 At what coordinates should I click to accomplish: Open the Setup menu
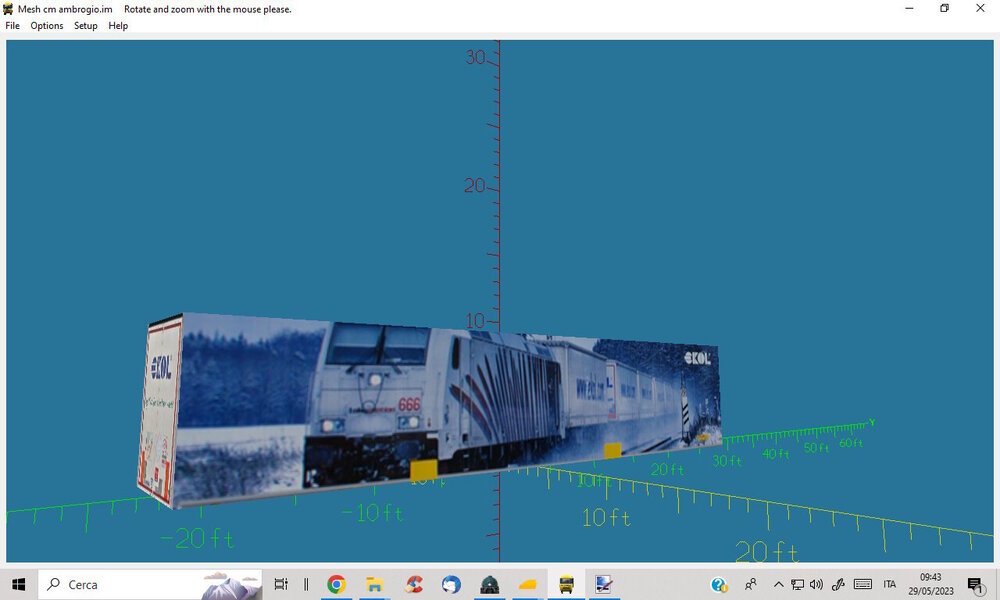coord(85,26)
